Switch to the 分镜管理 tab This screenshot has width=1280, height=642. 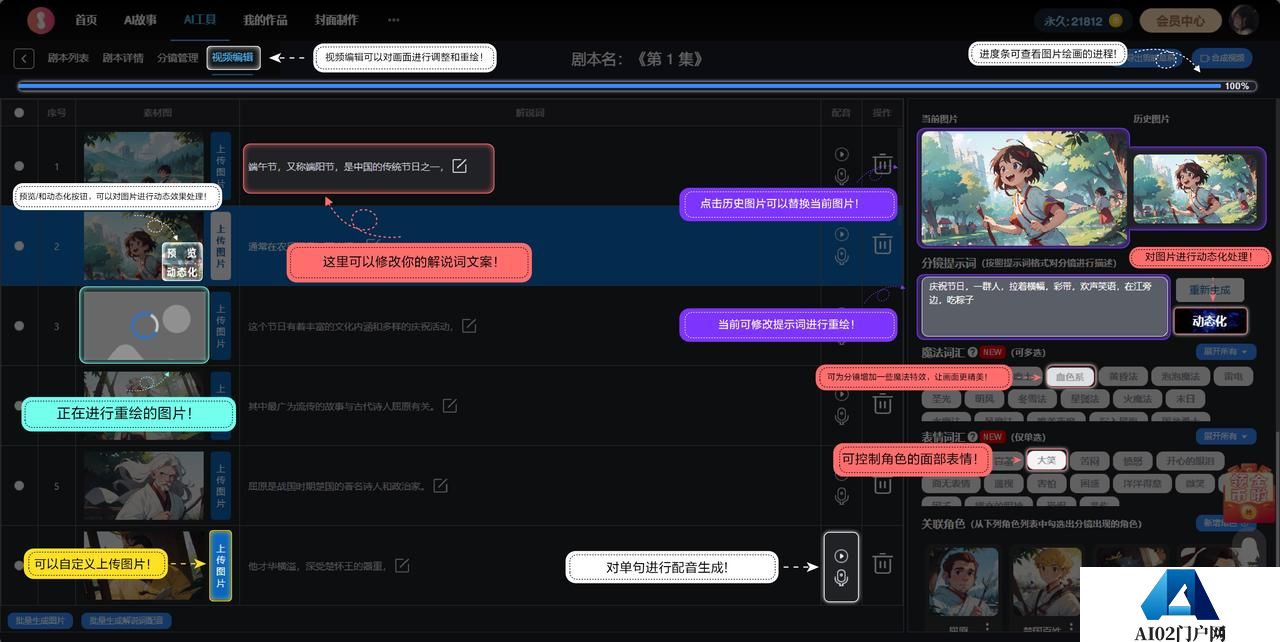click(x=177, y=58)
